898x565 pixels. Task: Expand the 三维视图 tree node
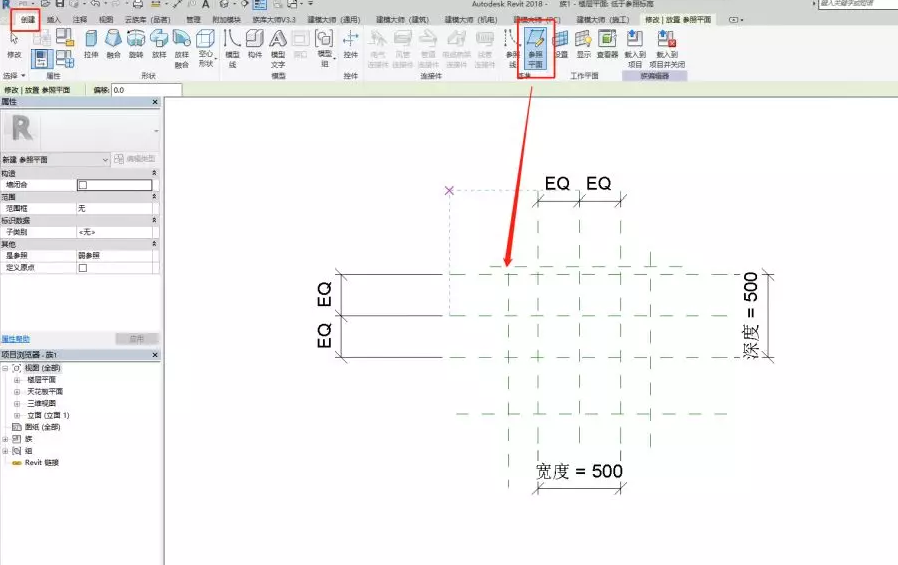click(17, 404)
